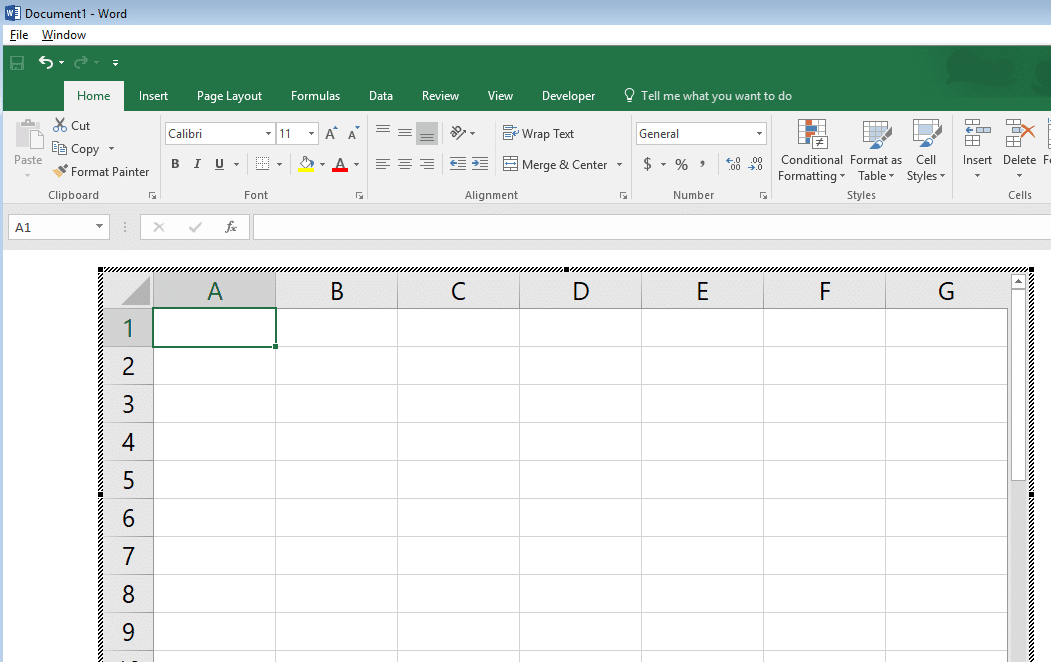The width and height of the screenshot is (1051, 662).
Task: Switch to the Developer tab
Action: 568,96
